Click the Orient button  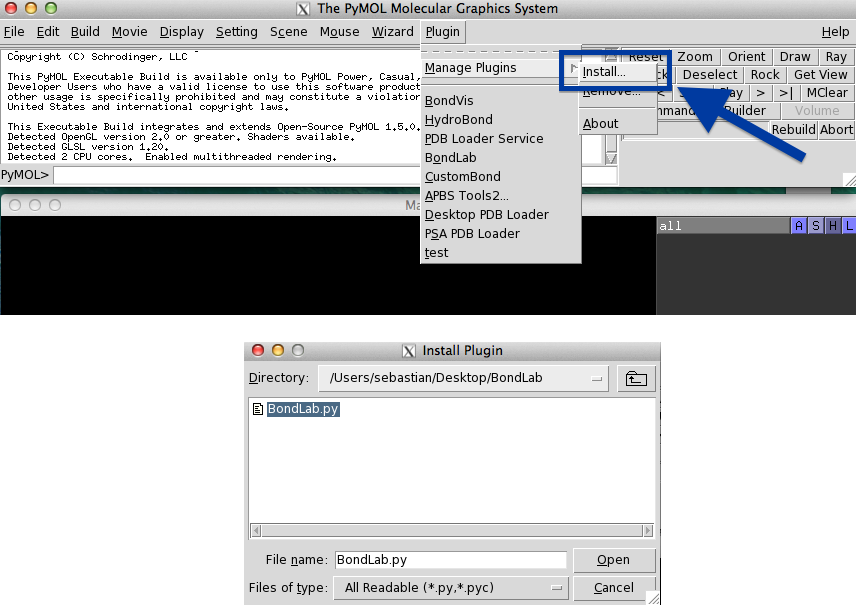click(746, 57)
